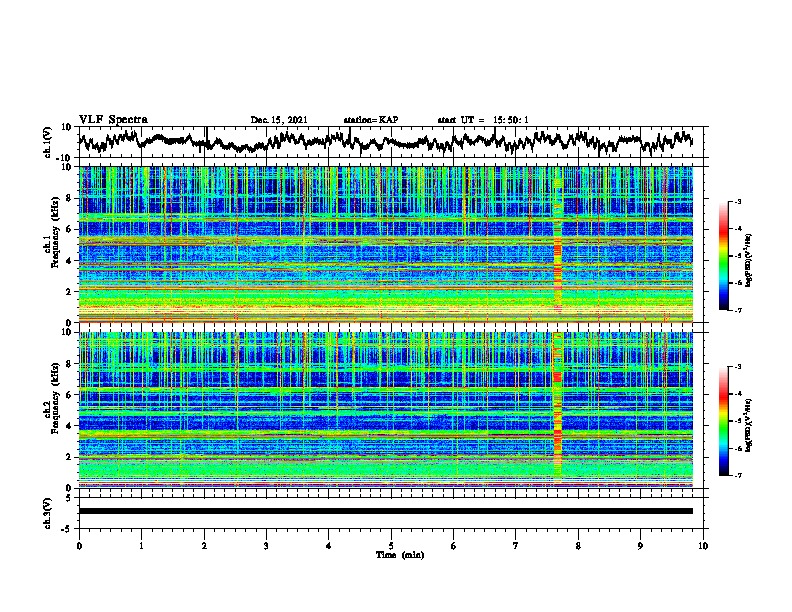Click the ch.1 spectrogram panel
This screenshot has width=792, height=612.
386,244
